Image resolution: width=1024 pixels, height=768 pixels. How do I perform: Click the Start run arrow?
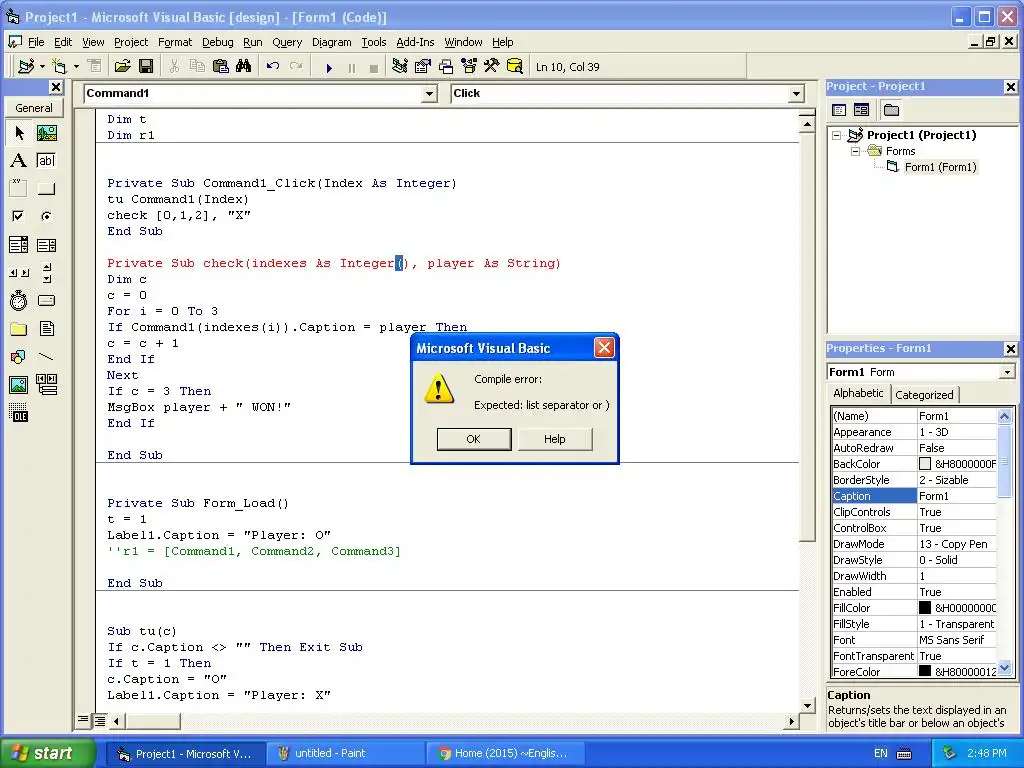[x=329, y=67]
